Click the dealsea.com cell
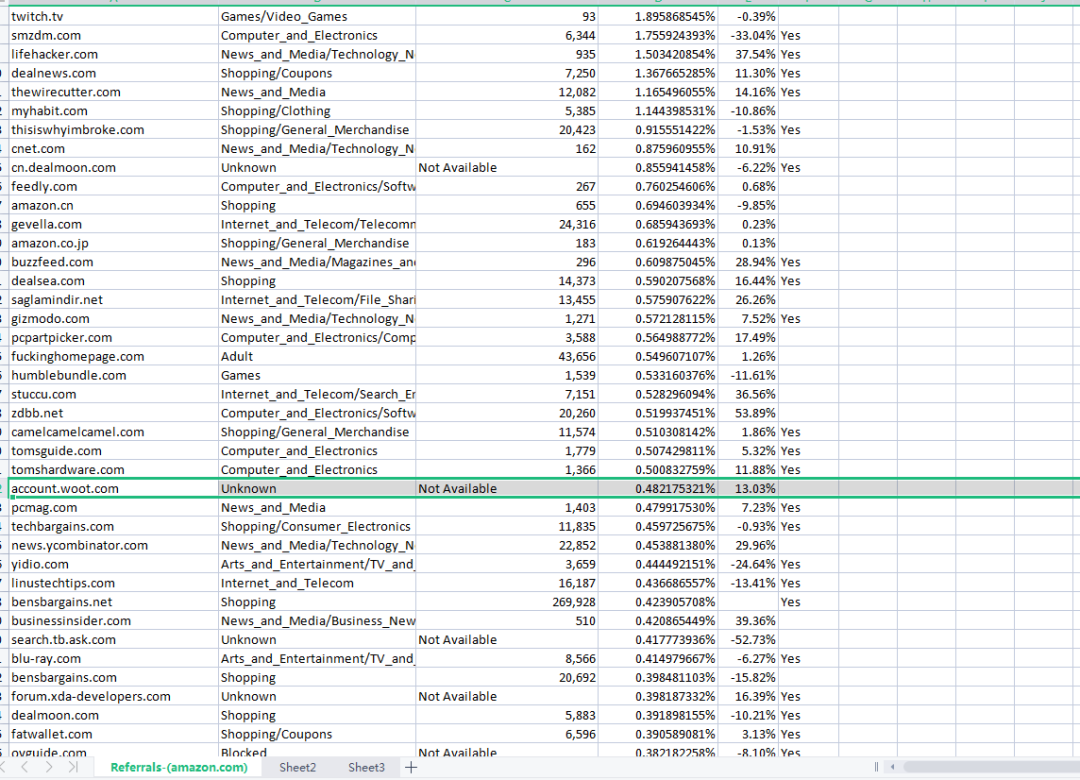 click(x=114, y=281)
